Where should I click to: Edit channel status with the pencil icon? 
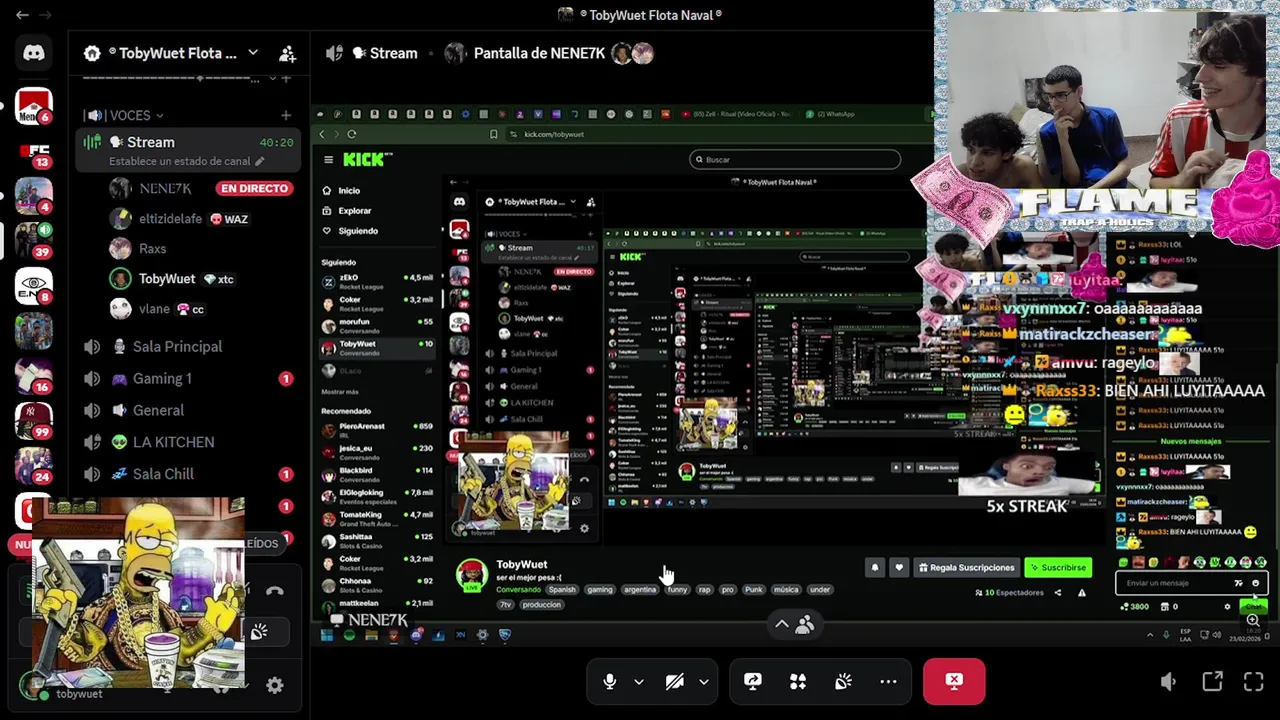point(260,161)
